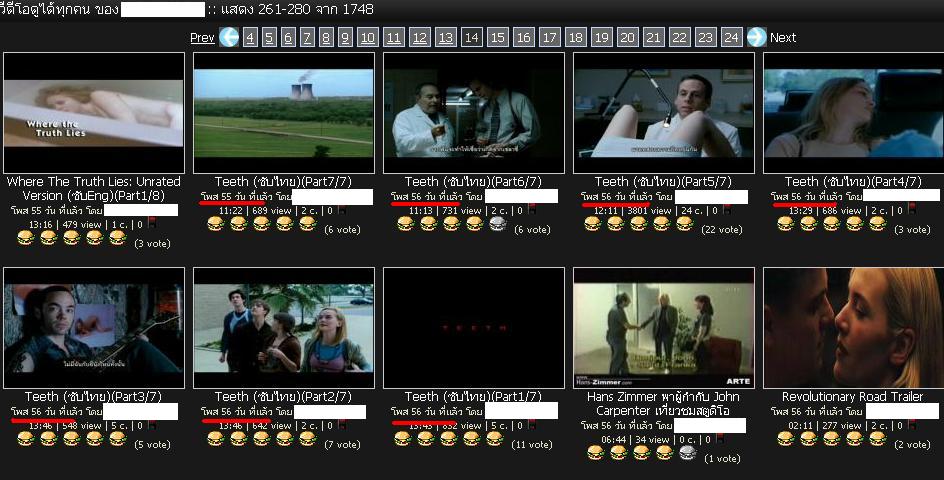Click the 277 view count text
This screenshot has width=944, height=480.
[x=843, y=425]
